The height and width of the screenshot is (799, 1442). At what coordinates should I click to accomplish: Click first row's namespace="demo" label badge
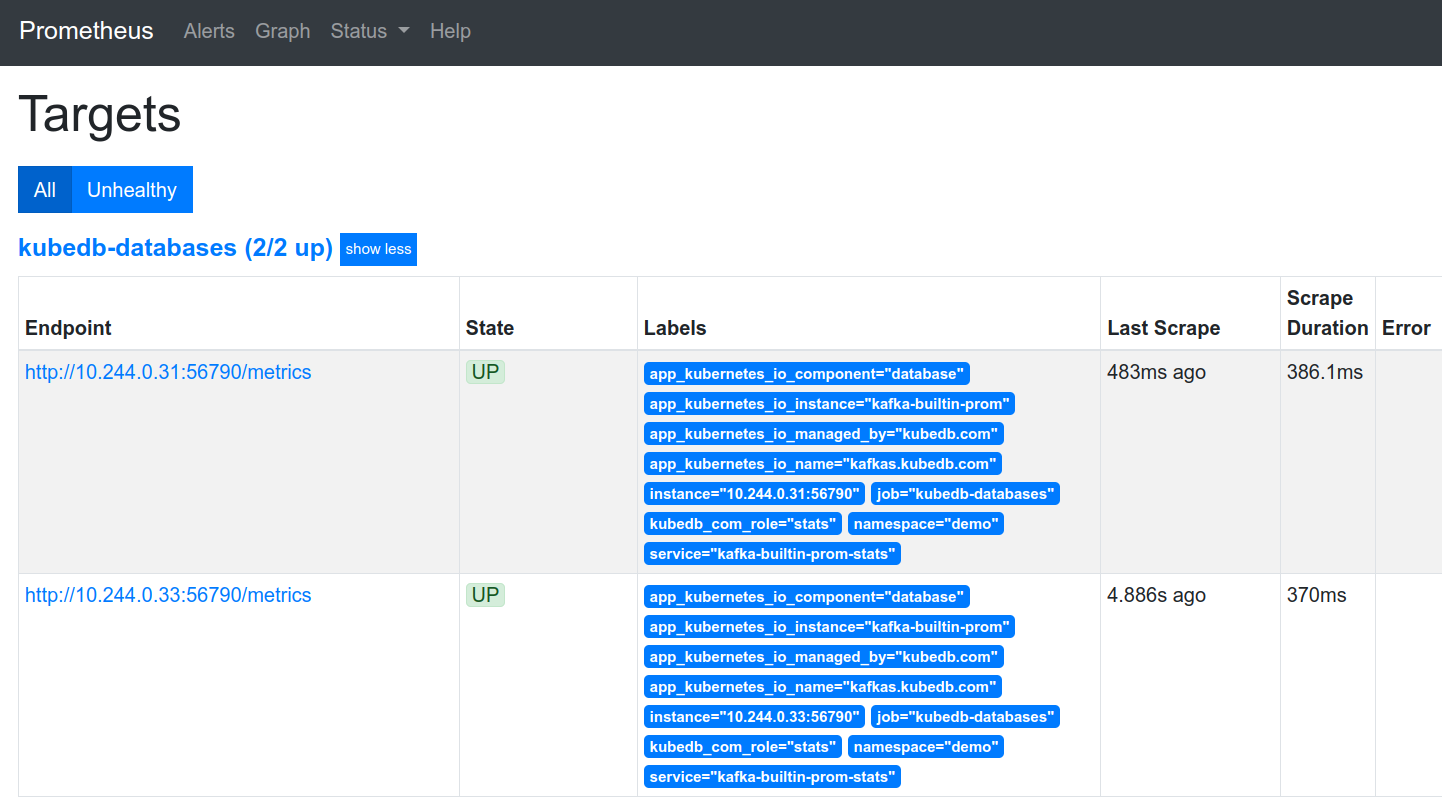(925, 524)
